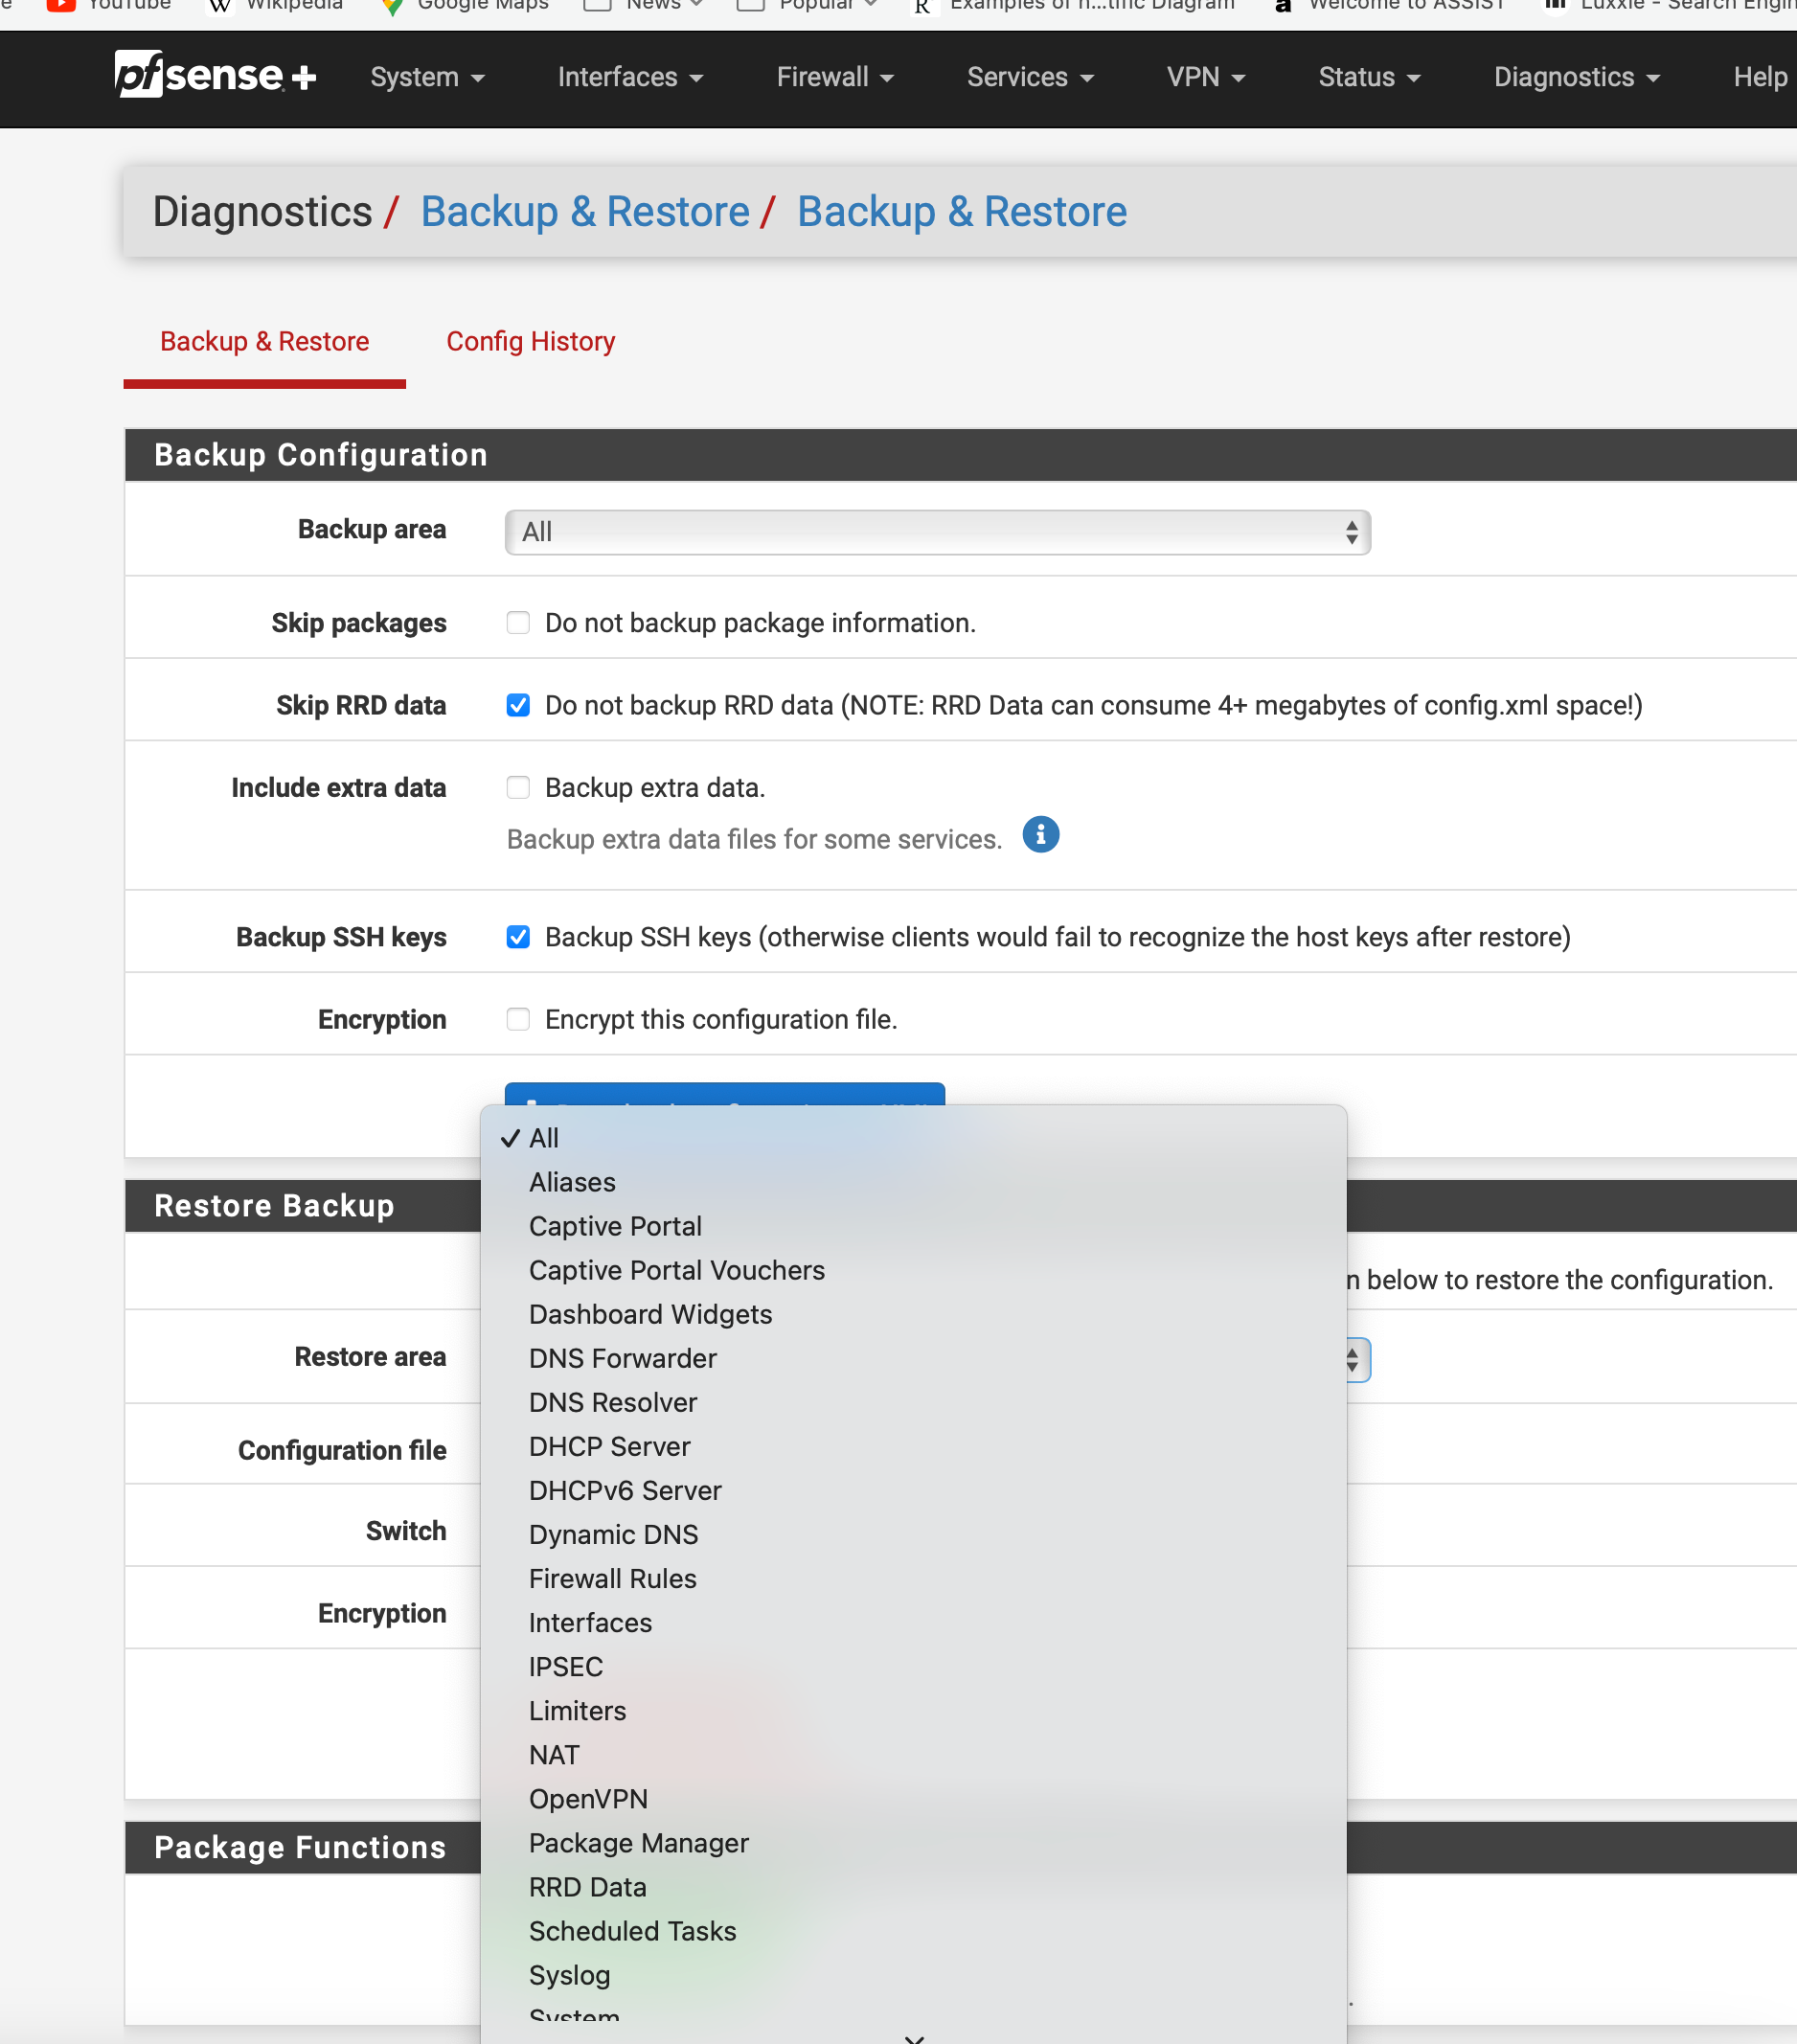
Task: Open the info icon beside Backup extra data
Action: [1040, 834]
